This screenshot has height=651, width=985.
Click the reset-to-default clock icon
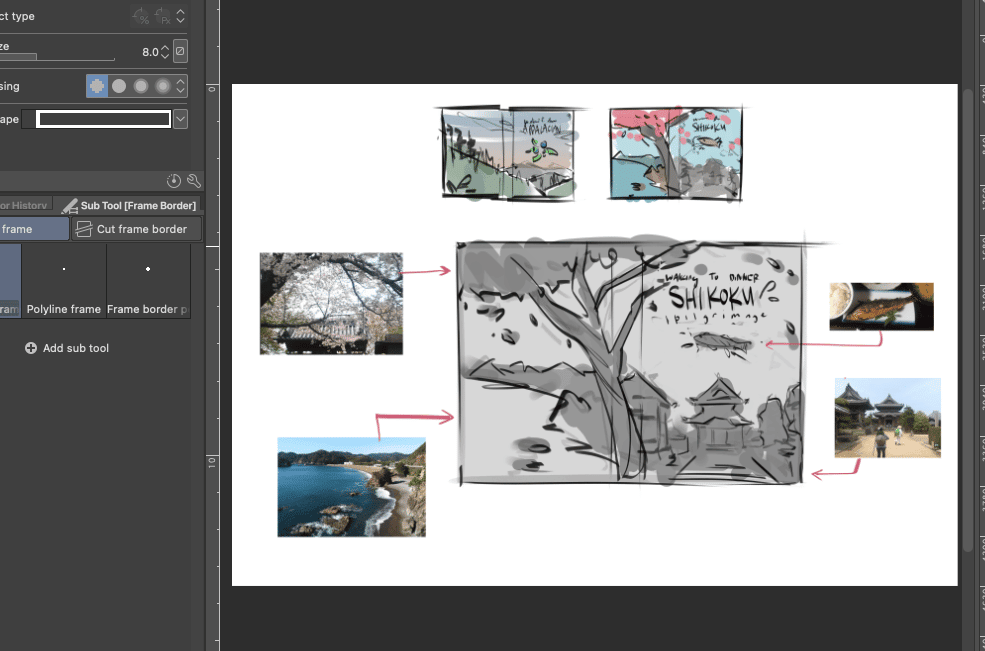[174, 181]
